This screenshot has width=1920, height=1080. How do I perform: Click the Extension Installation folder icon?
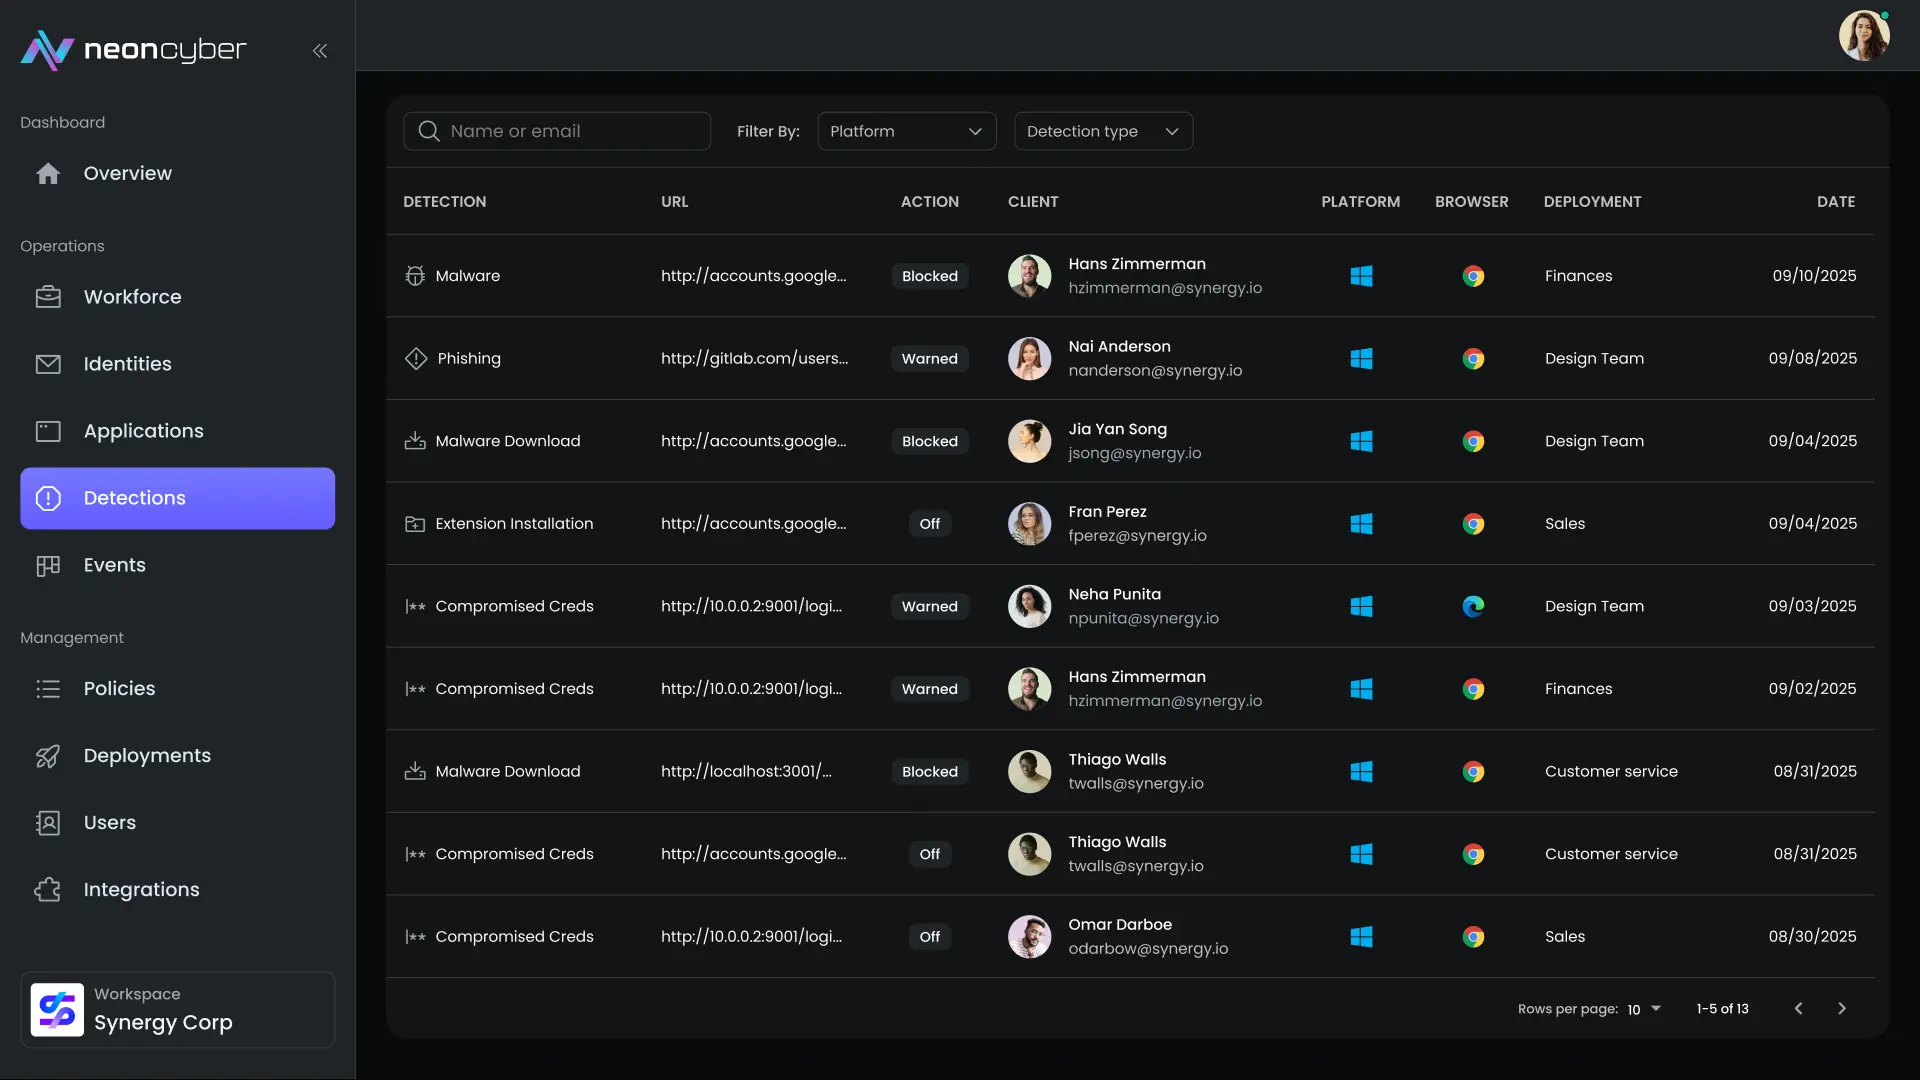click(x=415, y=524)
